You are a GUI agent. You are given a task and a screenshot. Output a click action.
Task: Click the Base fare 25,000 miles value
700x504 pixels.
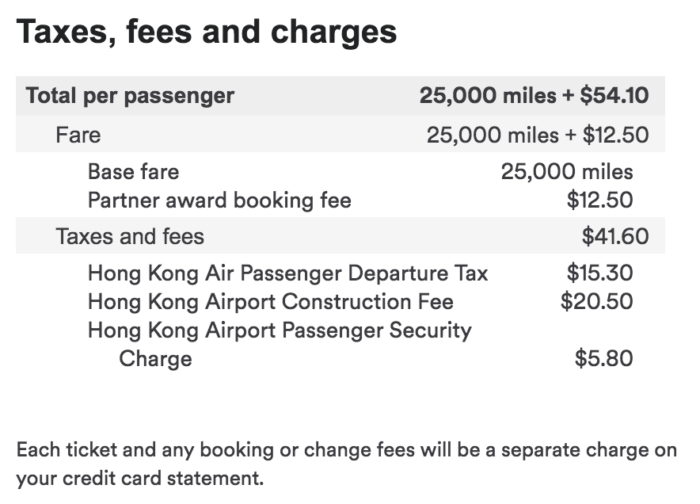[567, 172]
